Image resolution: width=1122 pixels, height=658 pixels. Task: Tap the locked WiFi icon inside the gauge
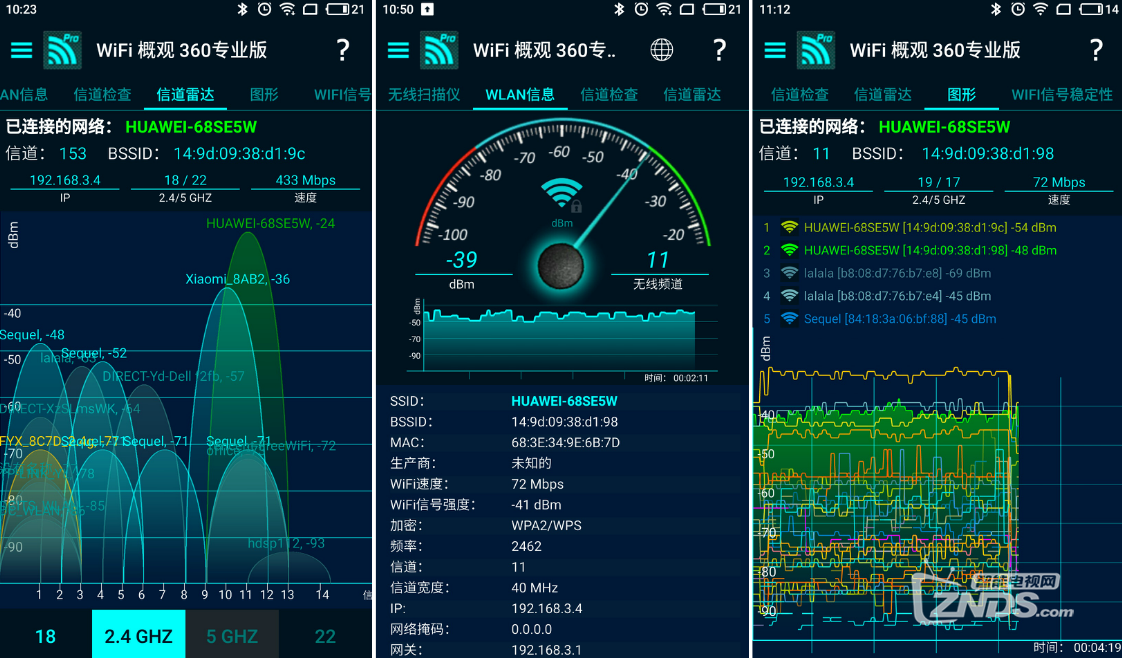(x=562, y=195)
